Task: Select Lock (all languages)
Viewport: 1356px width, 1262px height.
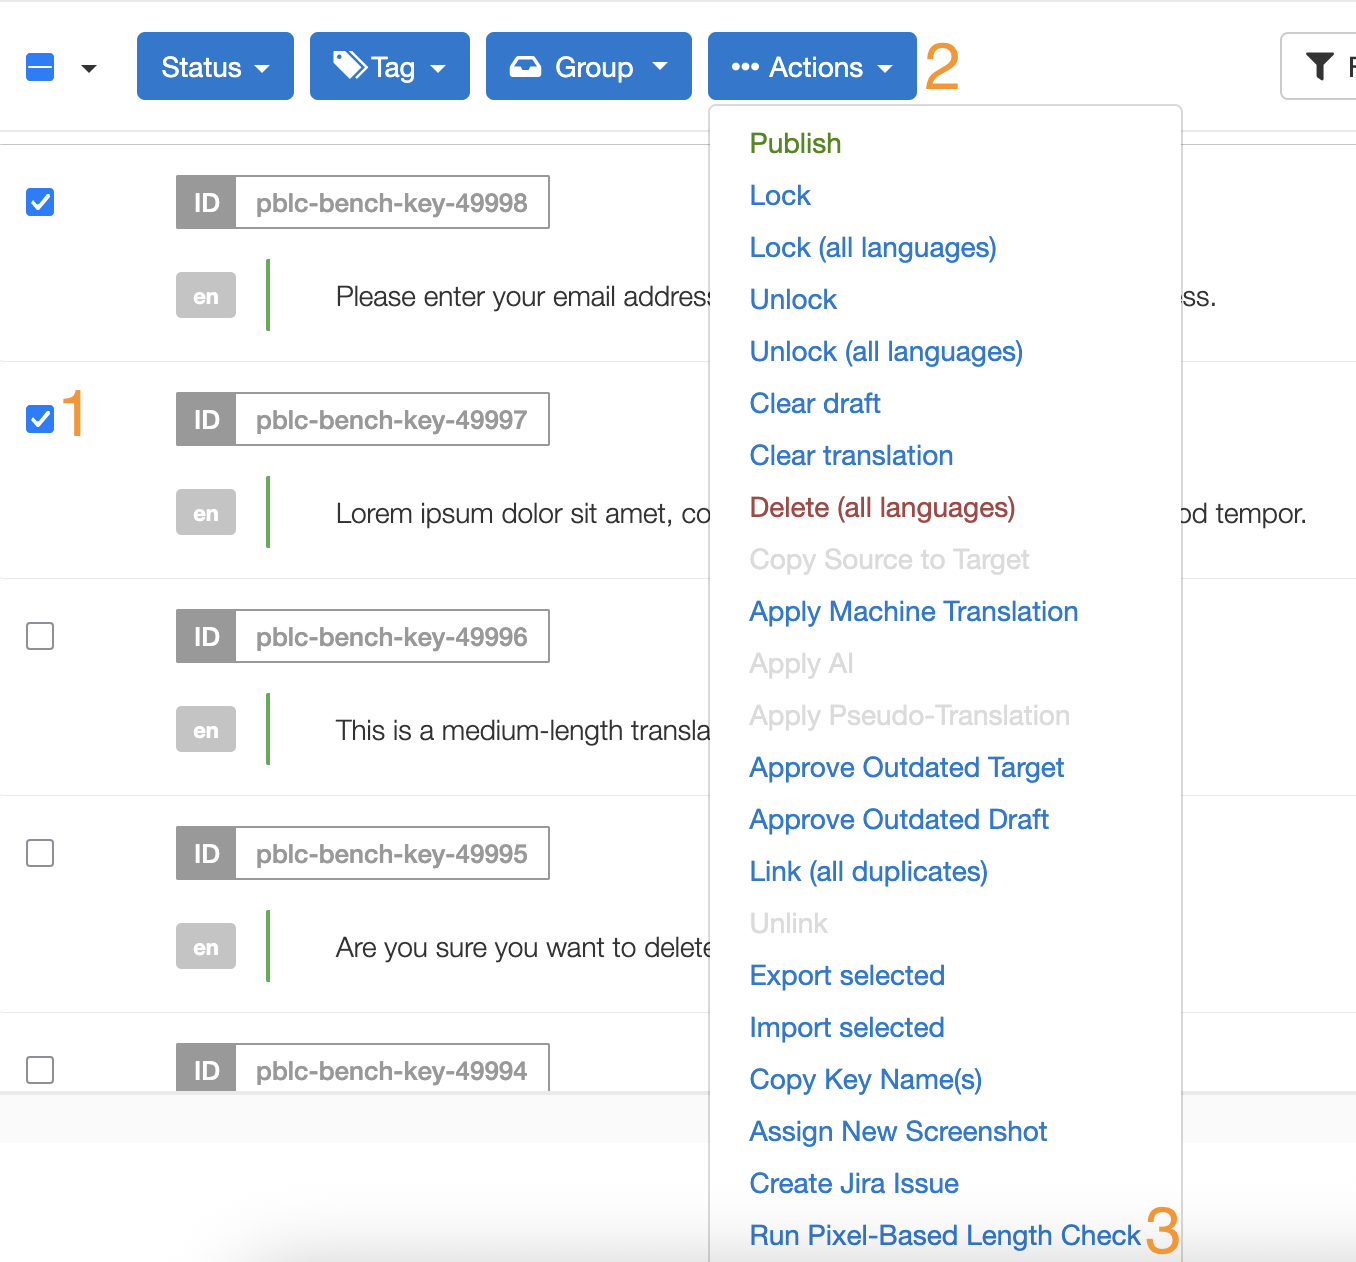Action: pos(873,247)
